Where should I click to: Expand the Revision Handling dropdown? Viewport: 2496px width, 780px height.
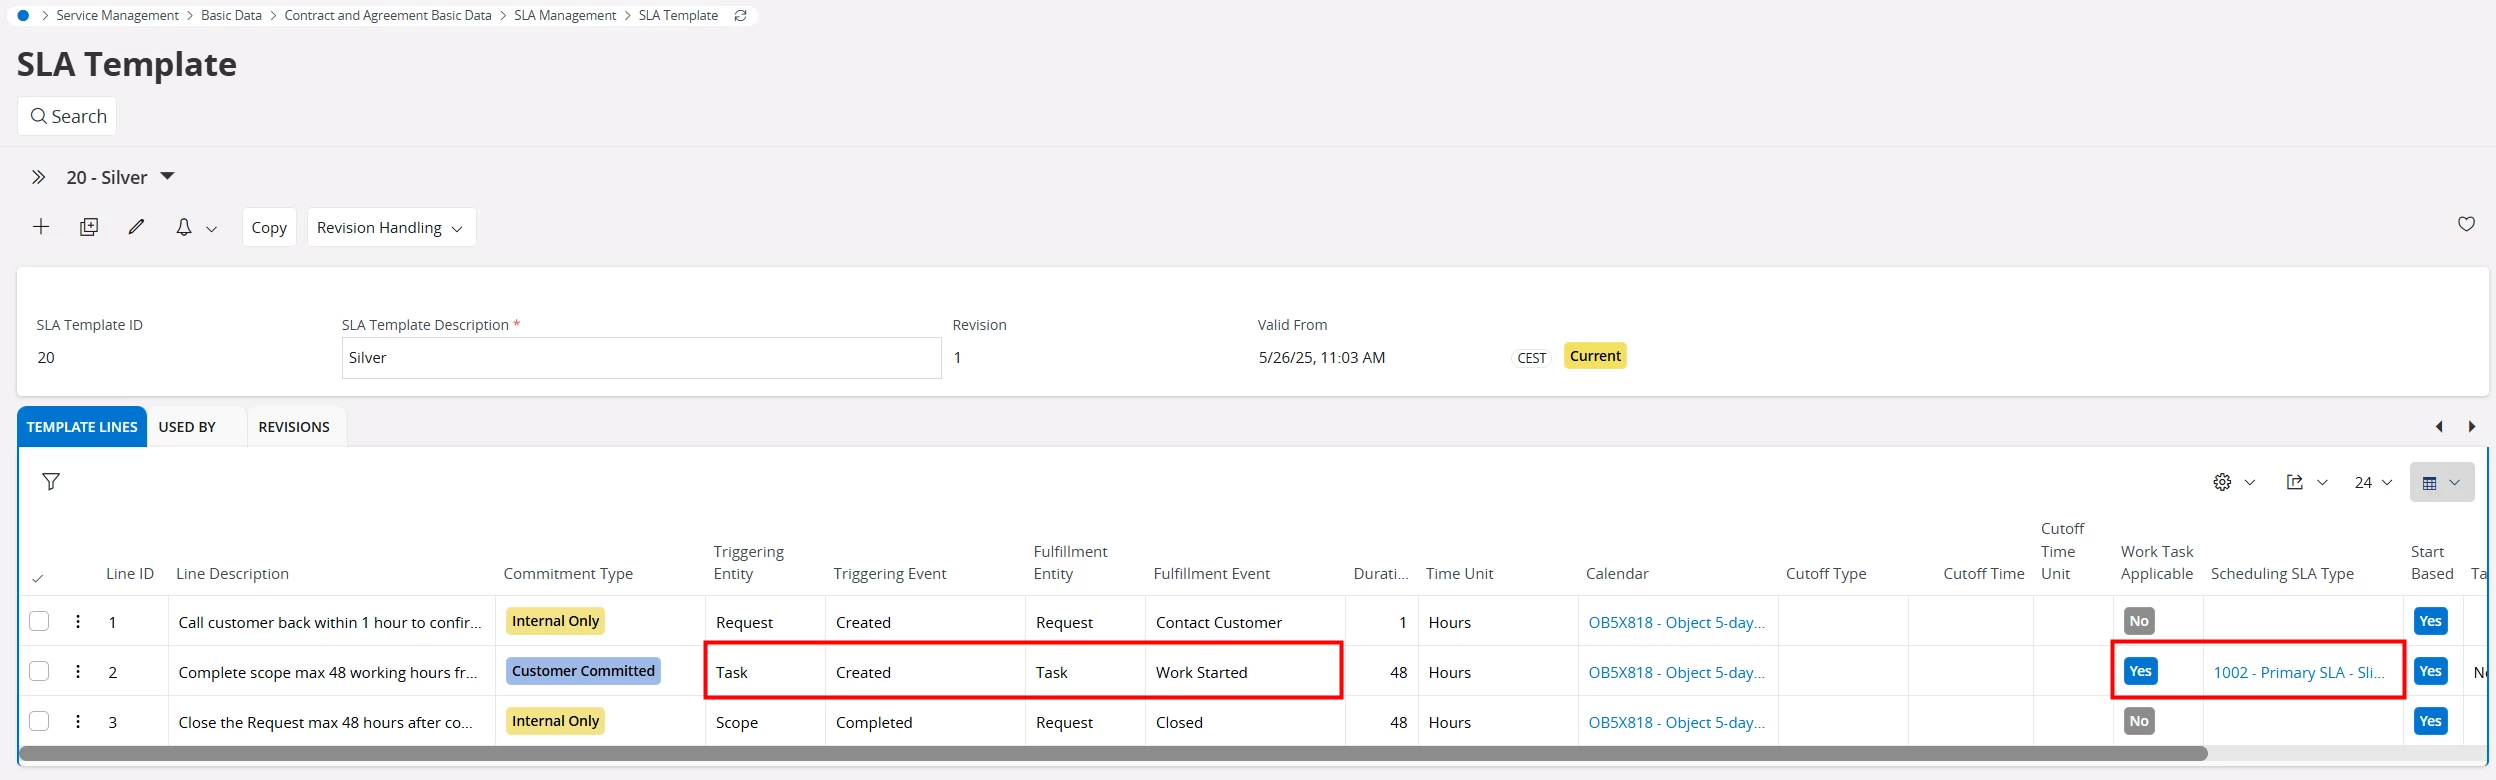(390, 227)
